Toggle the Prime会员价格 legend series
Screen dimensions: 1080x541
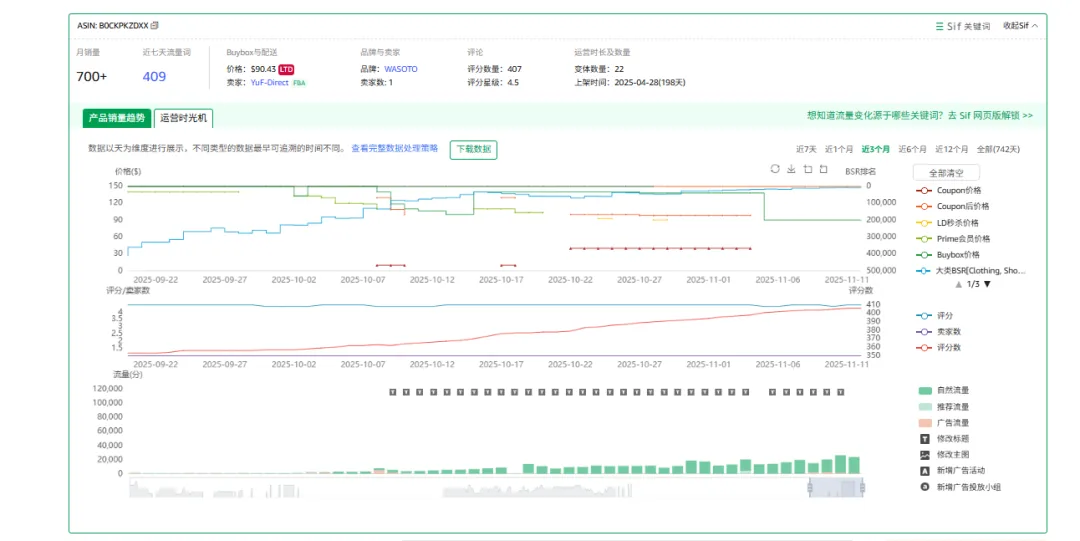(953, 238)
